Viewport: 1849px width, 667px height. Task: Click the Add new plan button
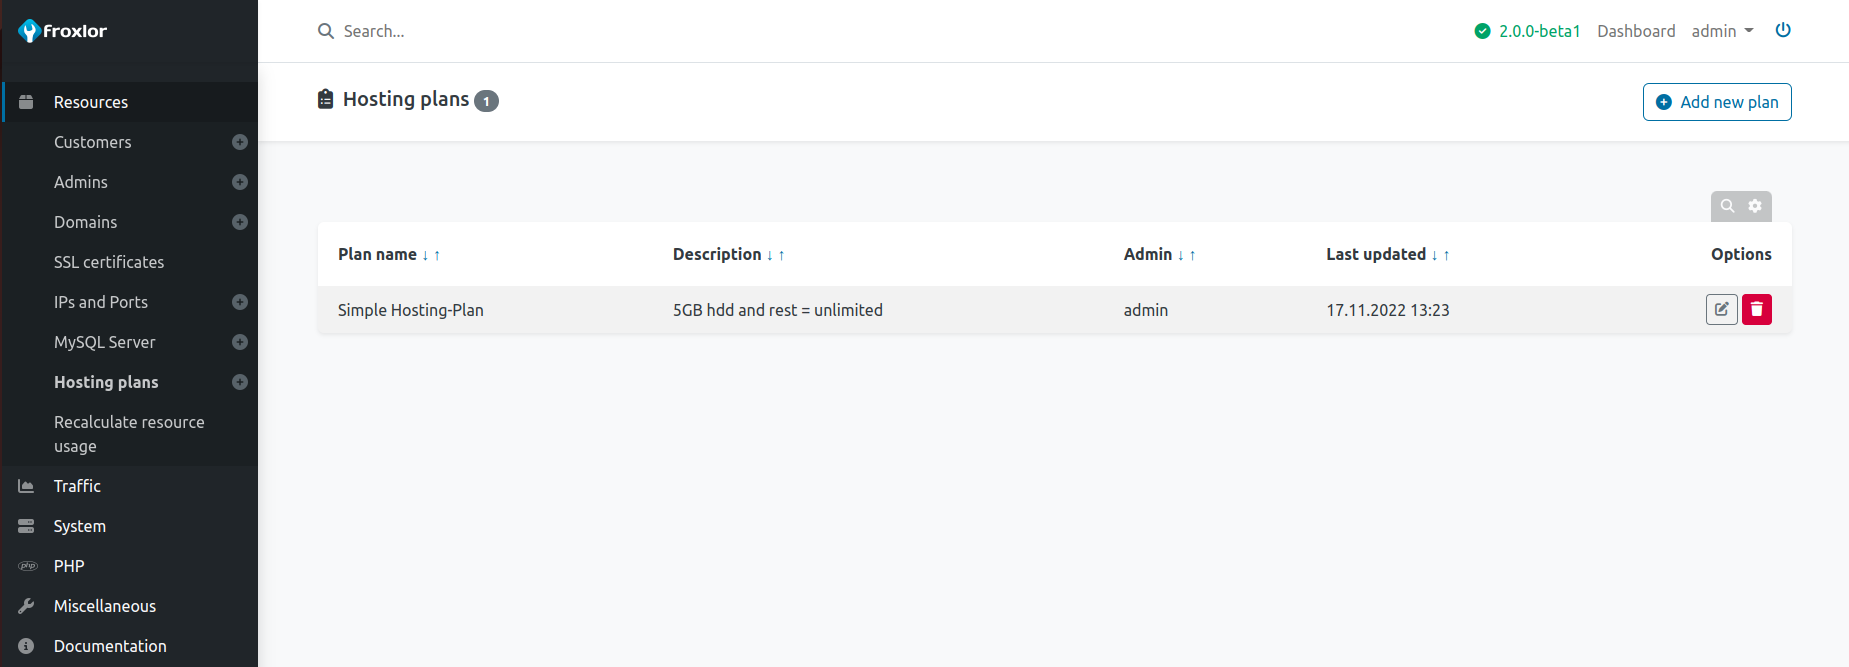tap(1716, 102)
